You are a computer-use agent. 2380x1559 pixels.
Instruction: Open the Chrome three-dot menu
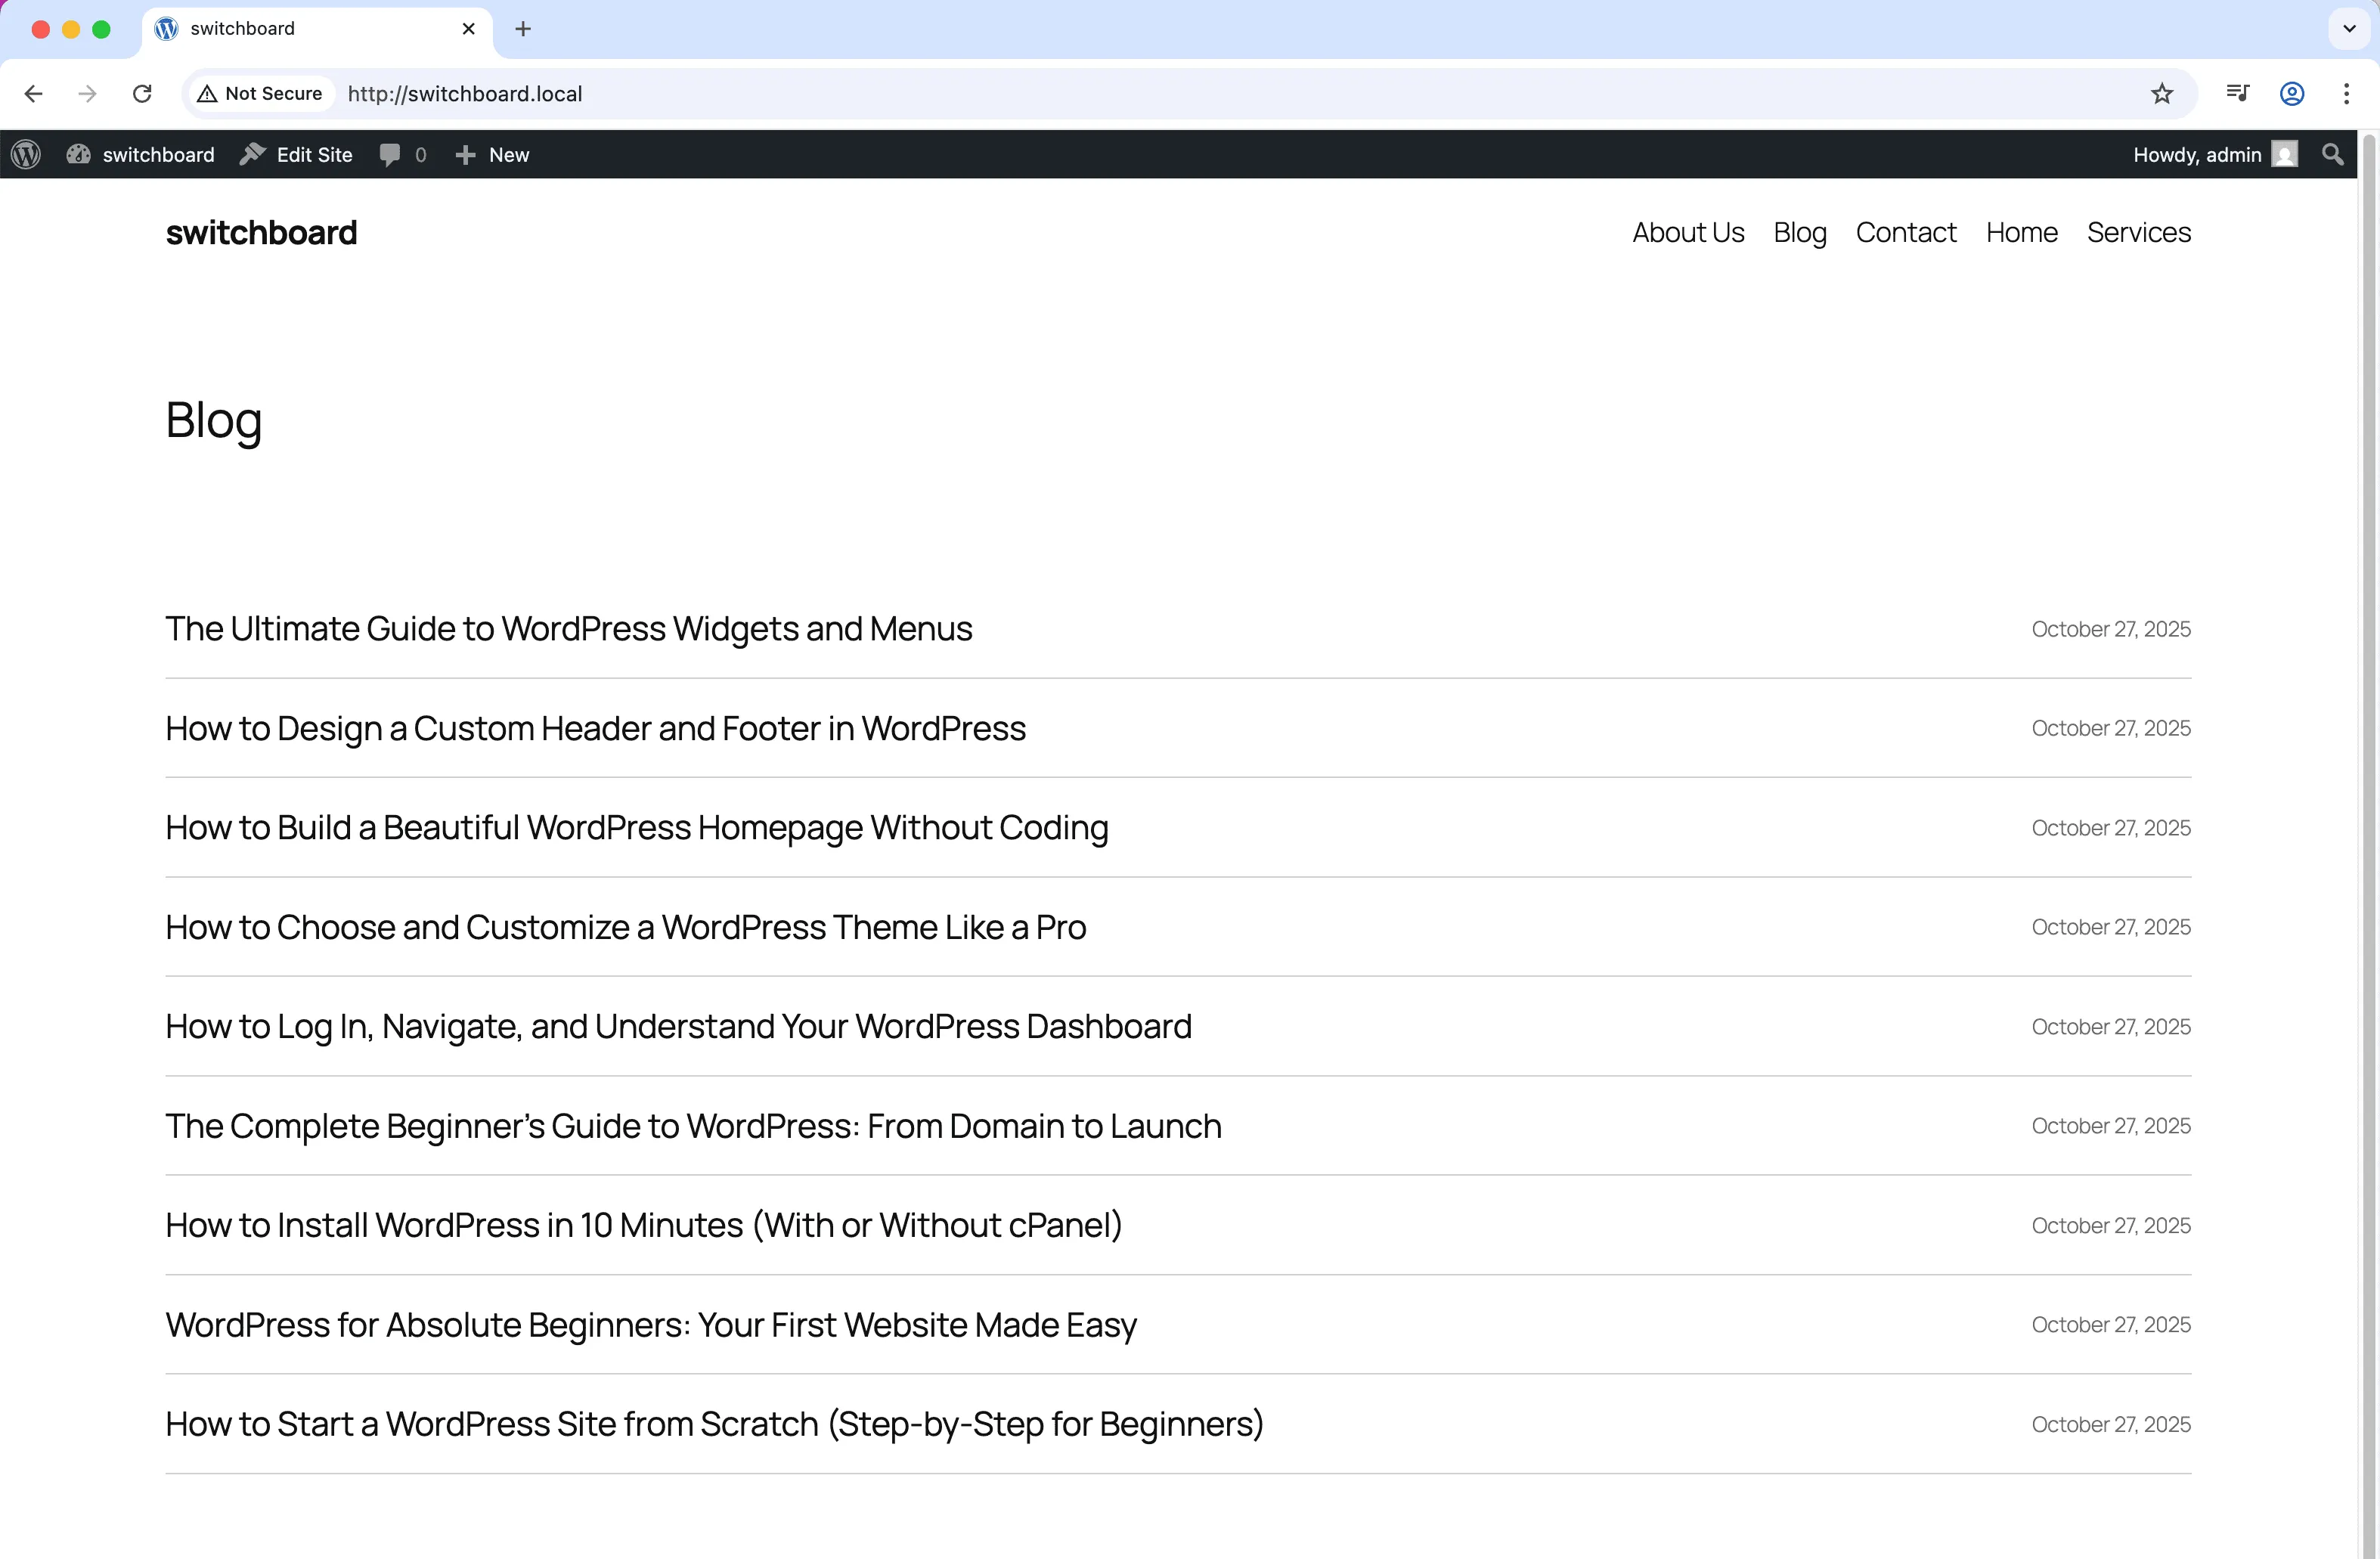point(2347,93)
